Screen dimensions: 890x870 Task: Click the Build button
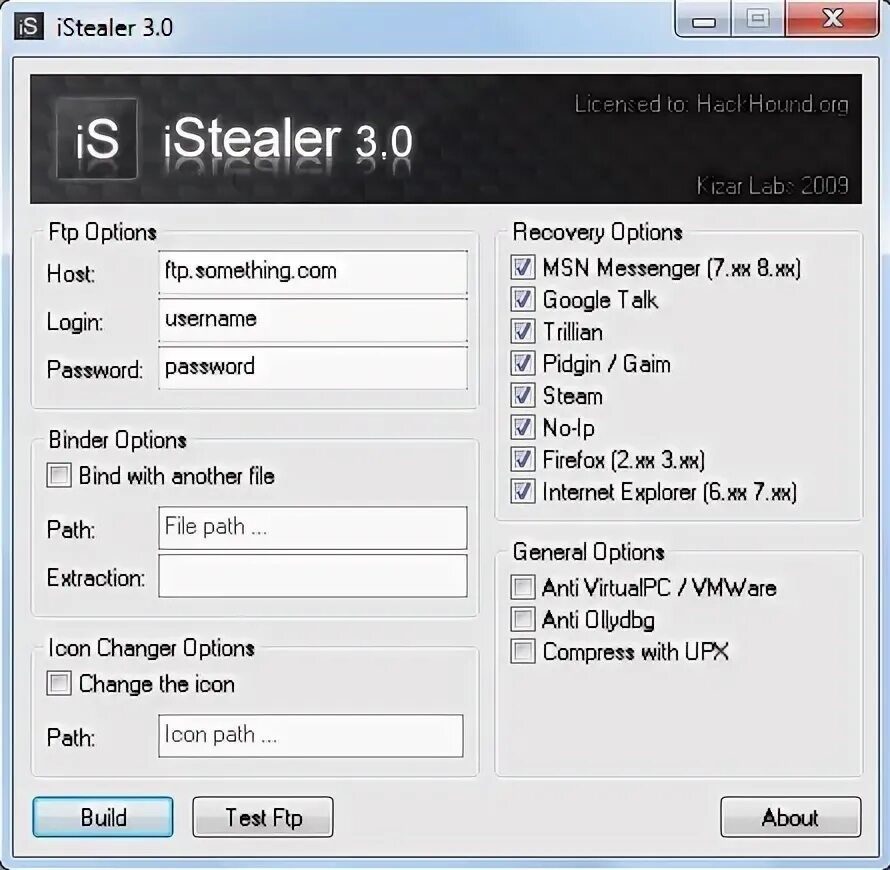(103, 817)
